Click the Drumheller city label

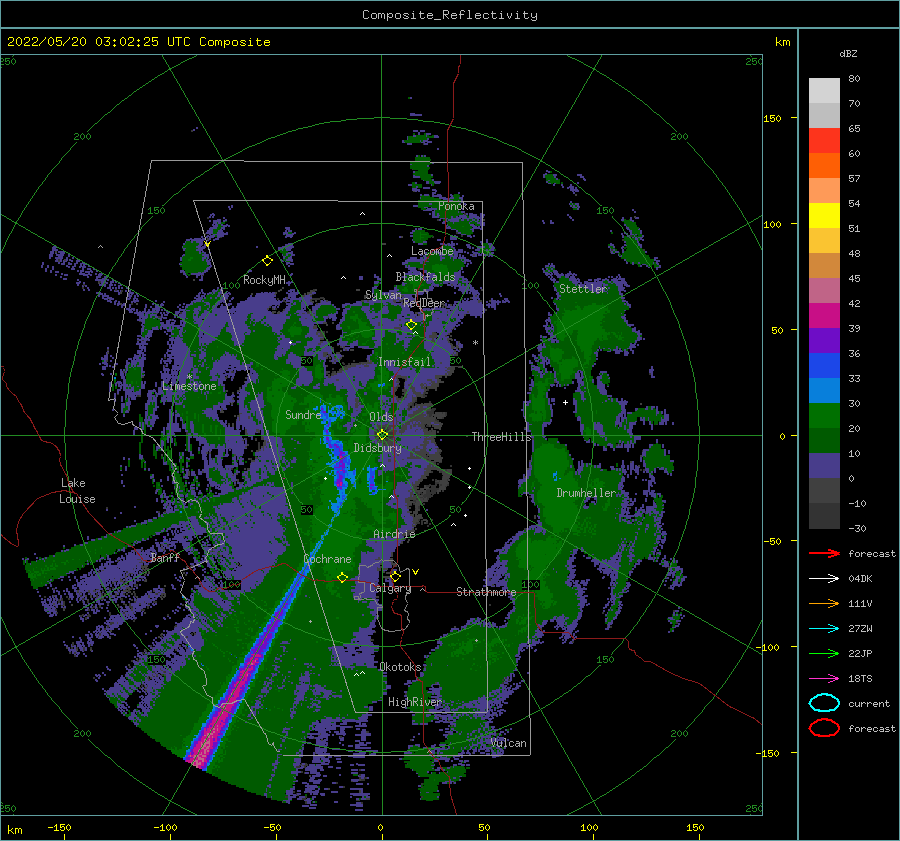[586, 493]
